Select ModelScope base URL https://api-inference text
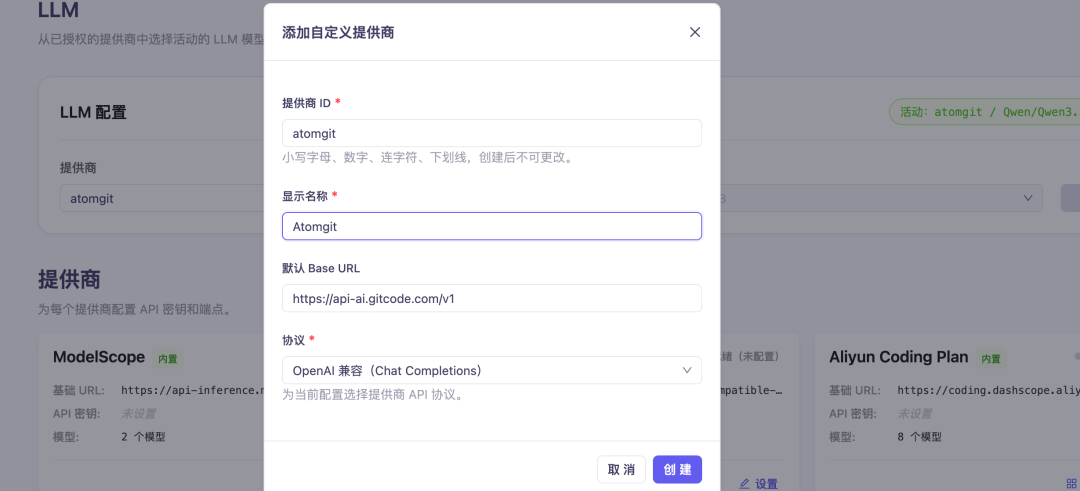The image size is (1080, 491). click(193, 390)
